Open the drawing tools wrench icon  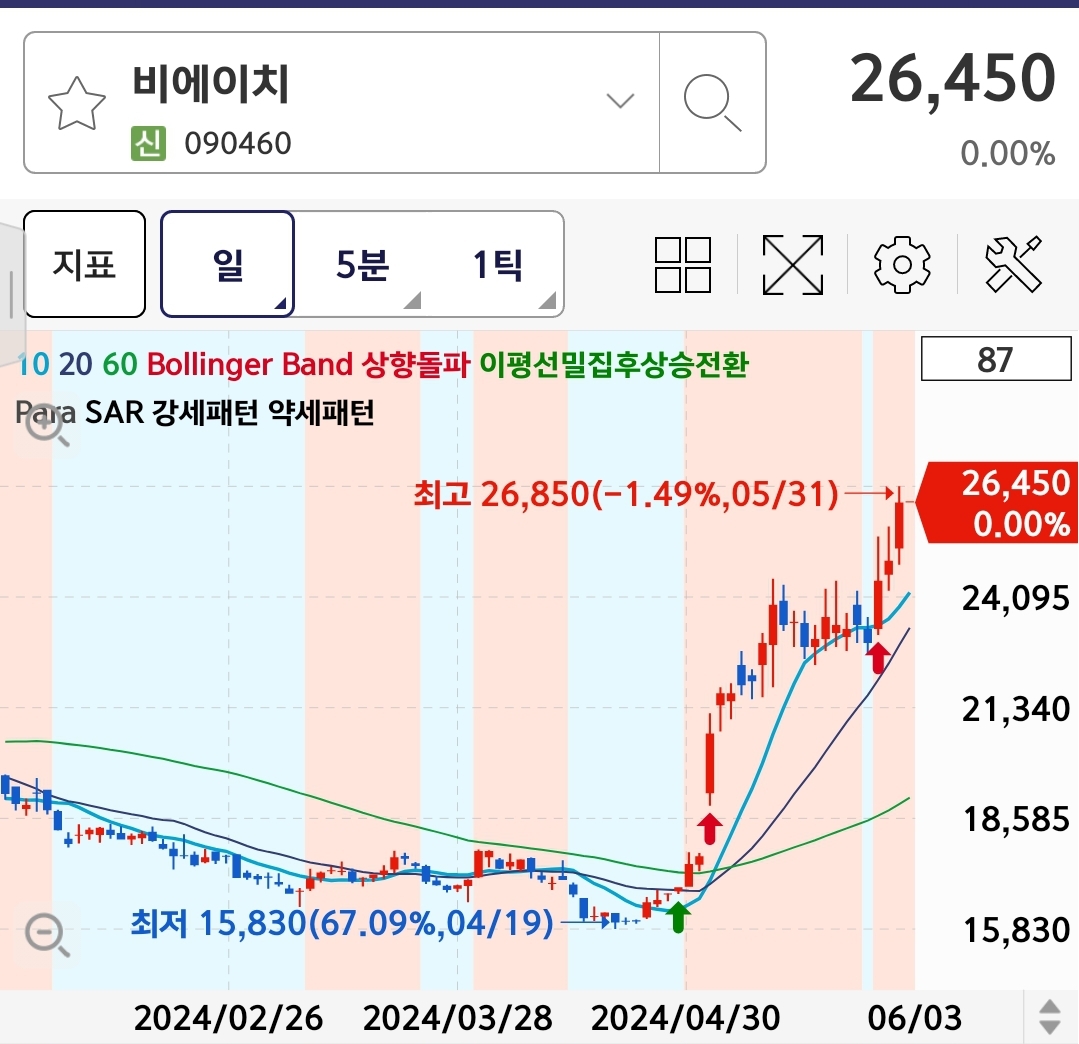[x=1014, y=265]
